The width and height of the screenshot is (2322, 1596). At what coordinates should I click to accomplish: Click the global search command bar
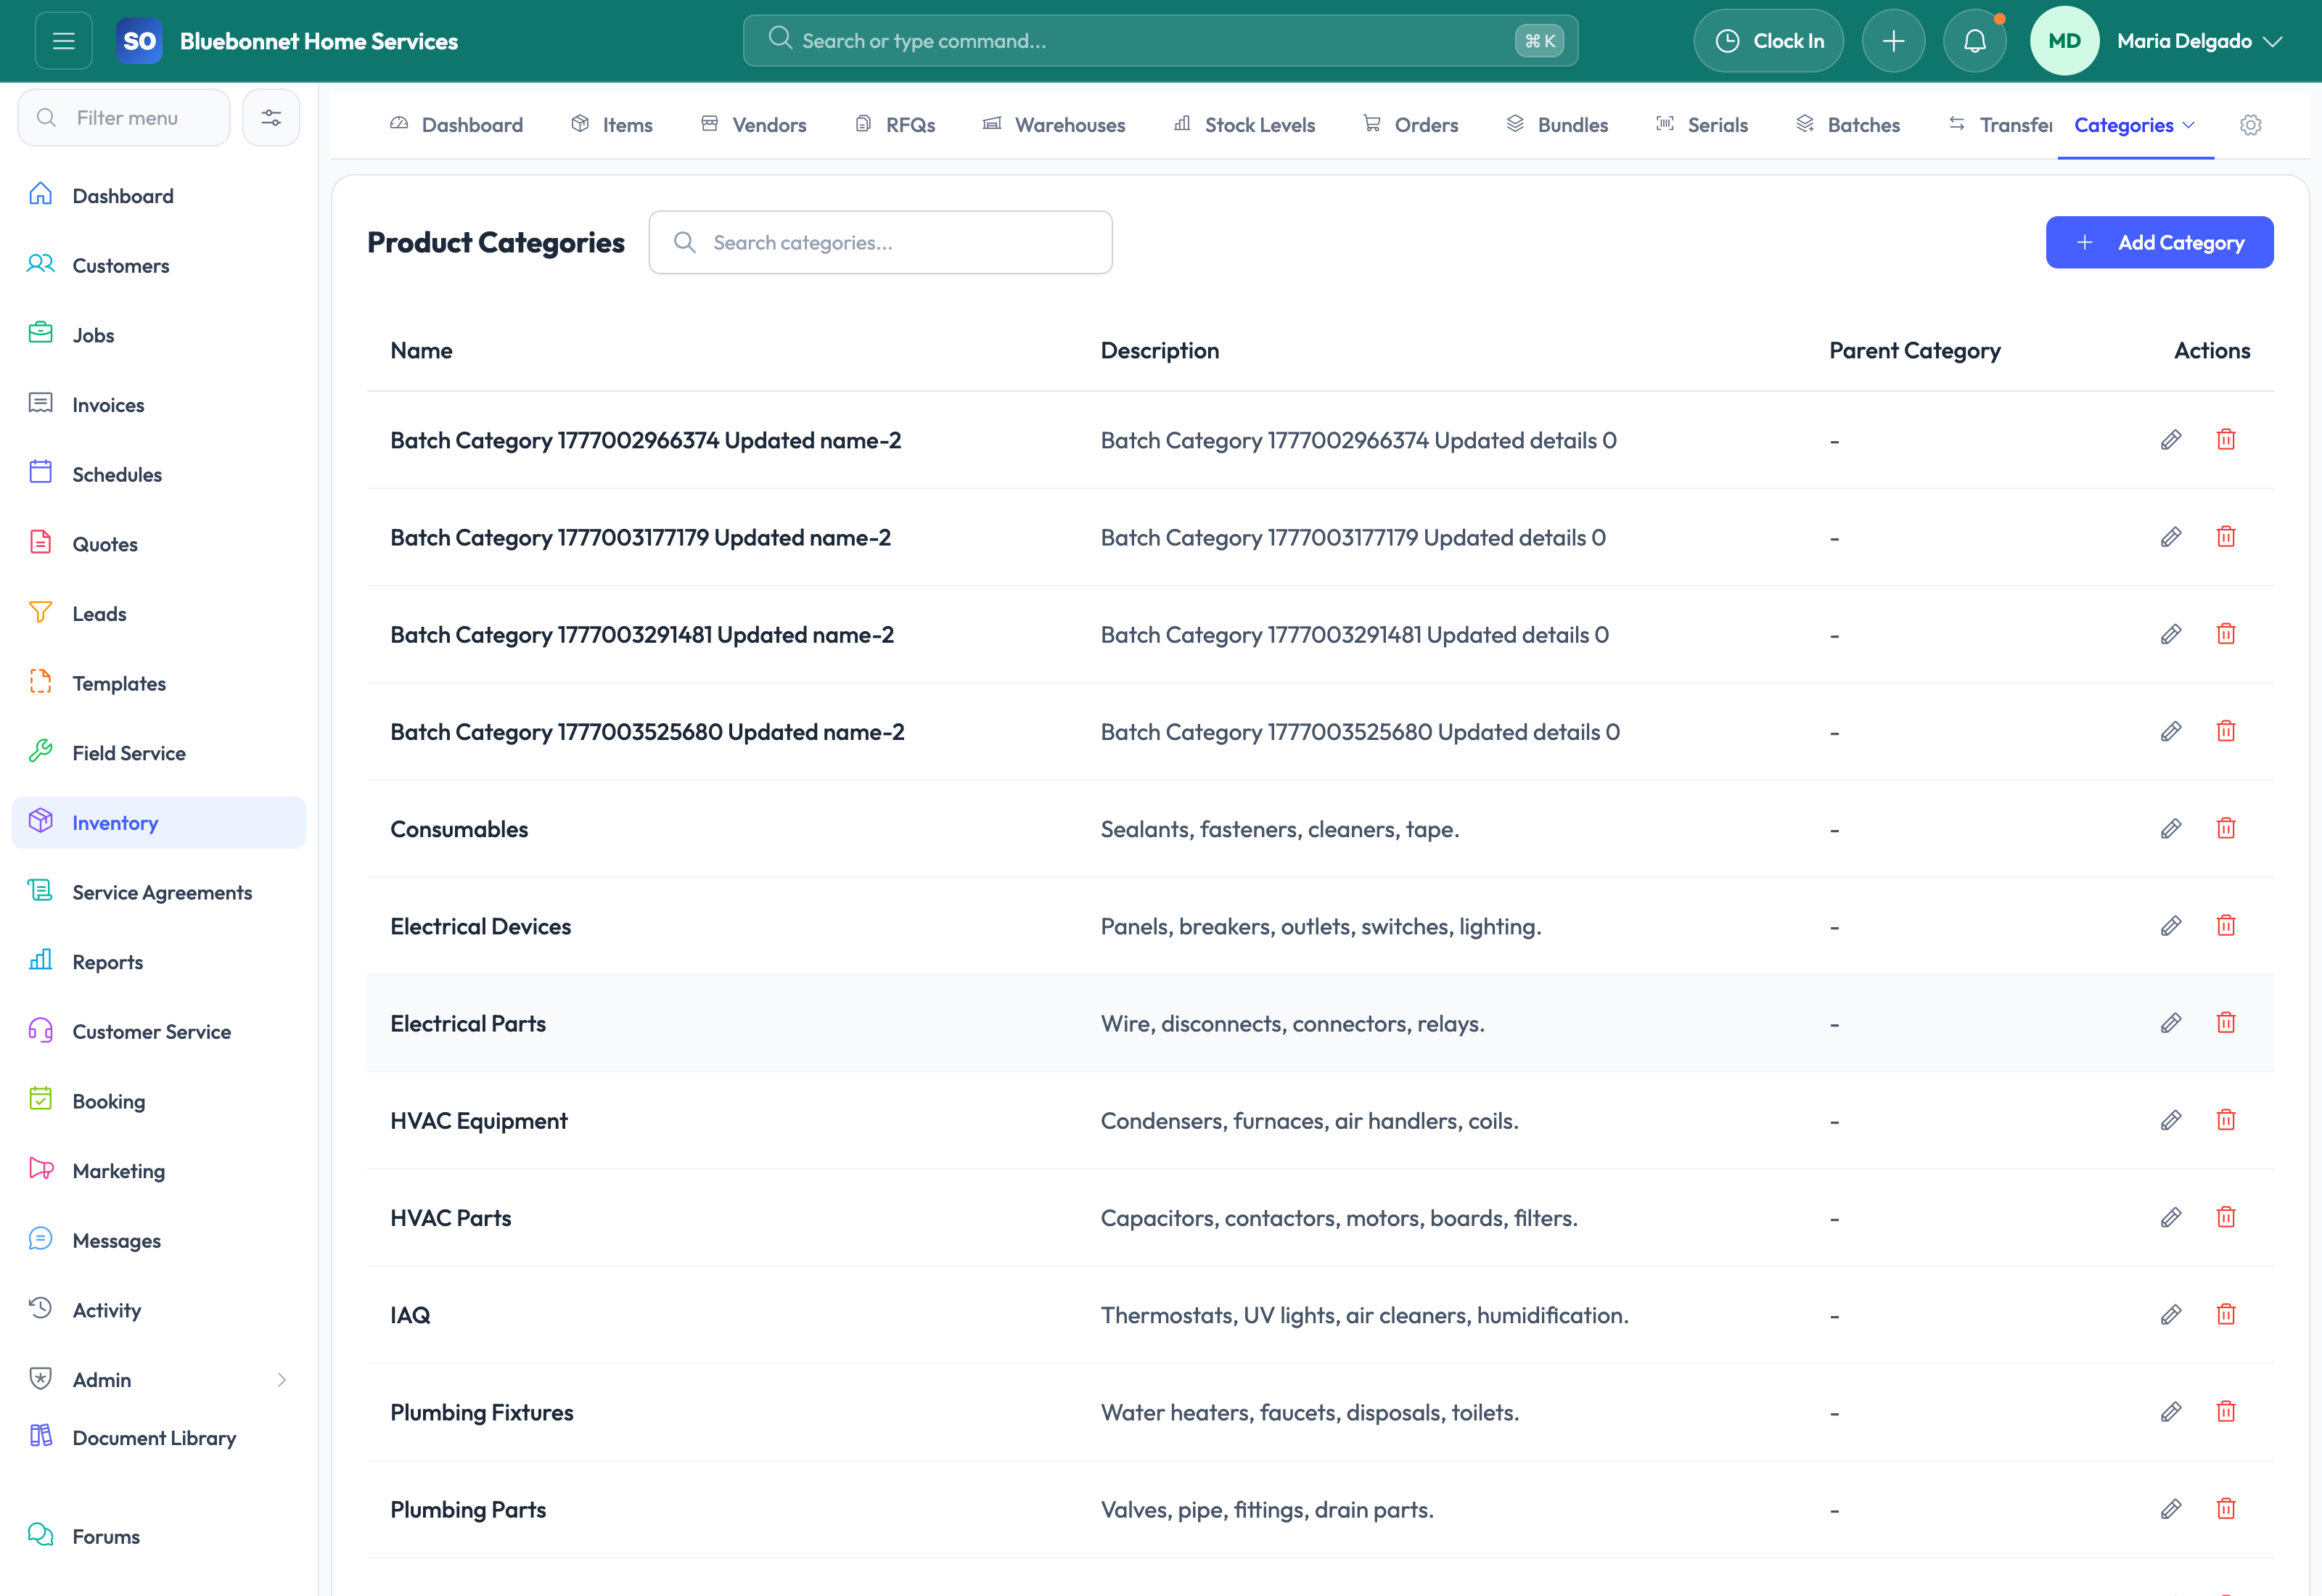[x=1160, y=41]
